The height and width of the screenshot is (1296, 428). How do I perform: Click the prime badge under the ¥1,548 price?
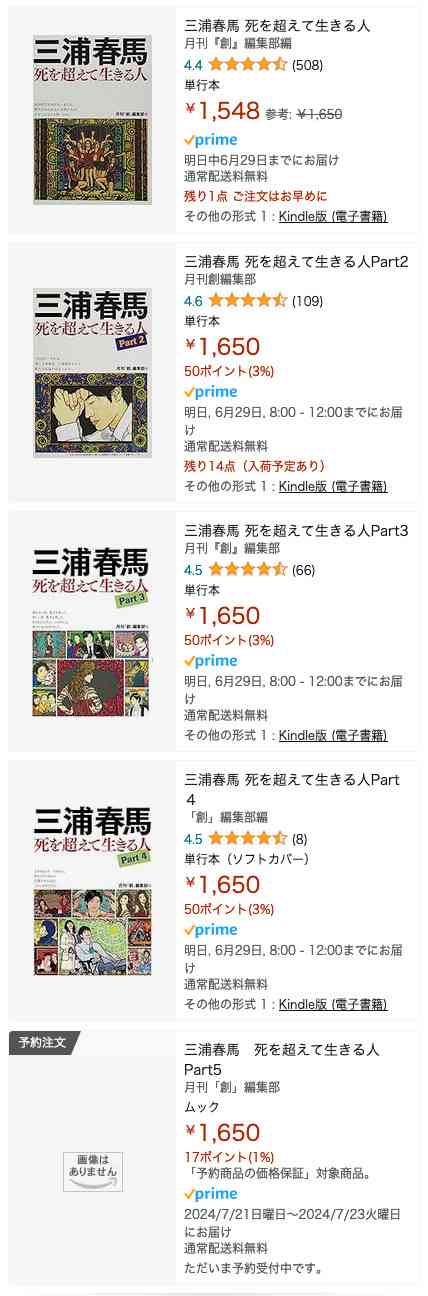pos(211,140)
